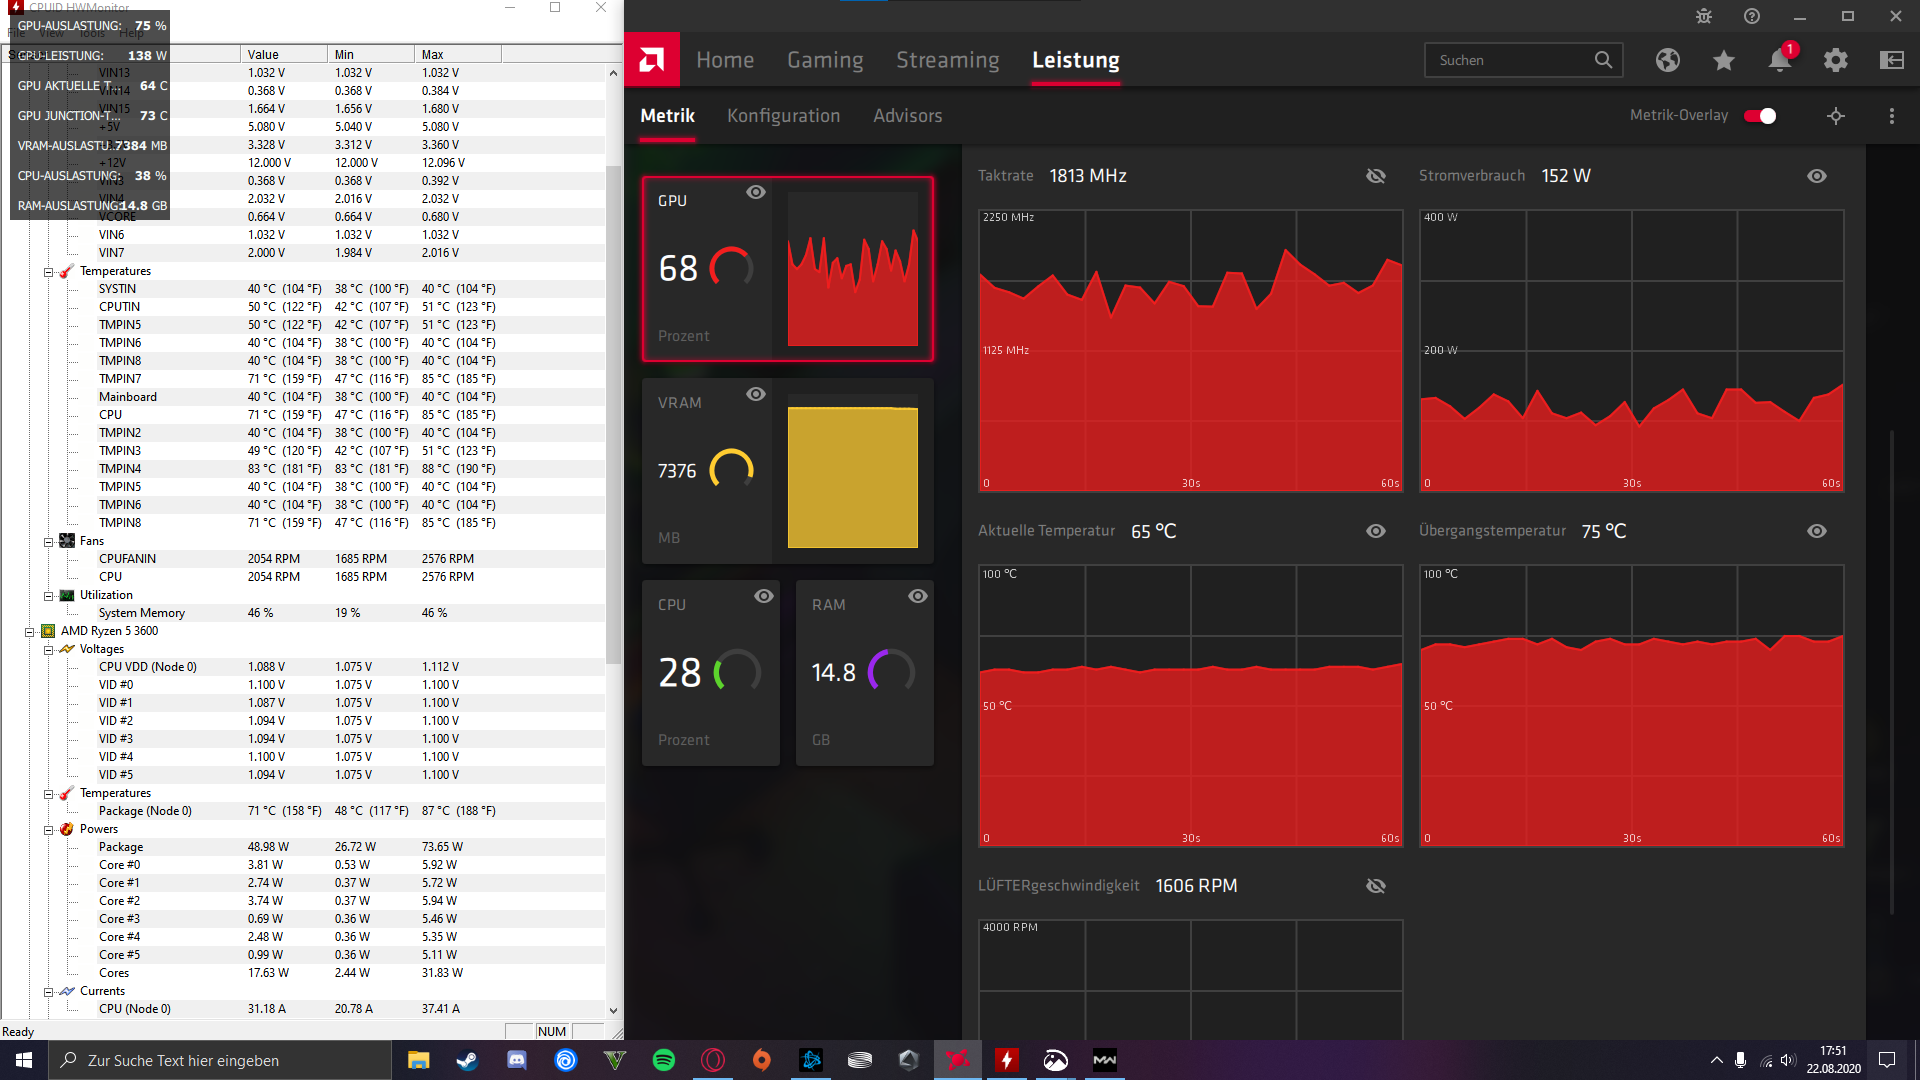The image size is (1920, 1080).
Task: Open AMD notifications bell icon
Action: (x=1779, y=60)
